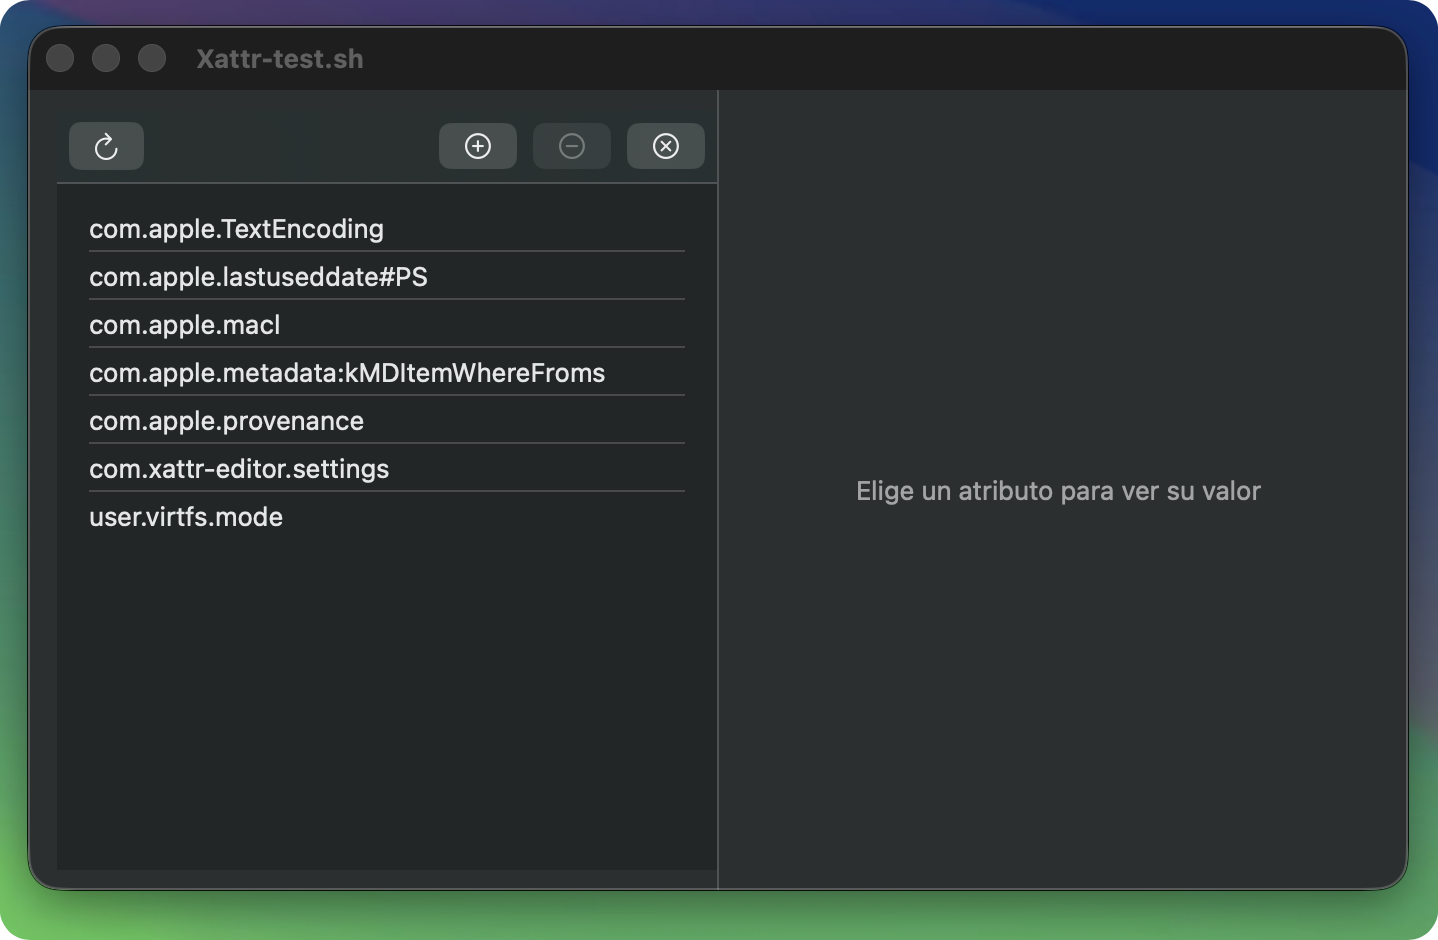Click the remove attribute minus button
The width and height of the screenshot is (1438, 940).
pyautogui.click(x=571, y=147)
